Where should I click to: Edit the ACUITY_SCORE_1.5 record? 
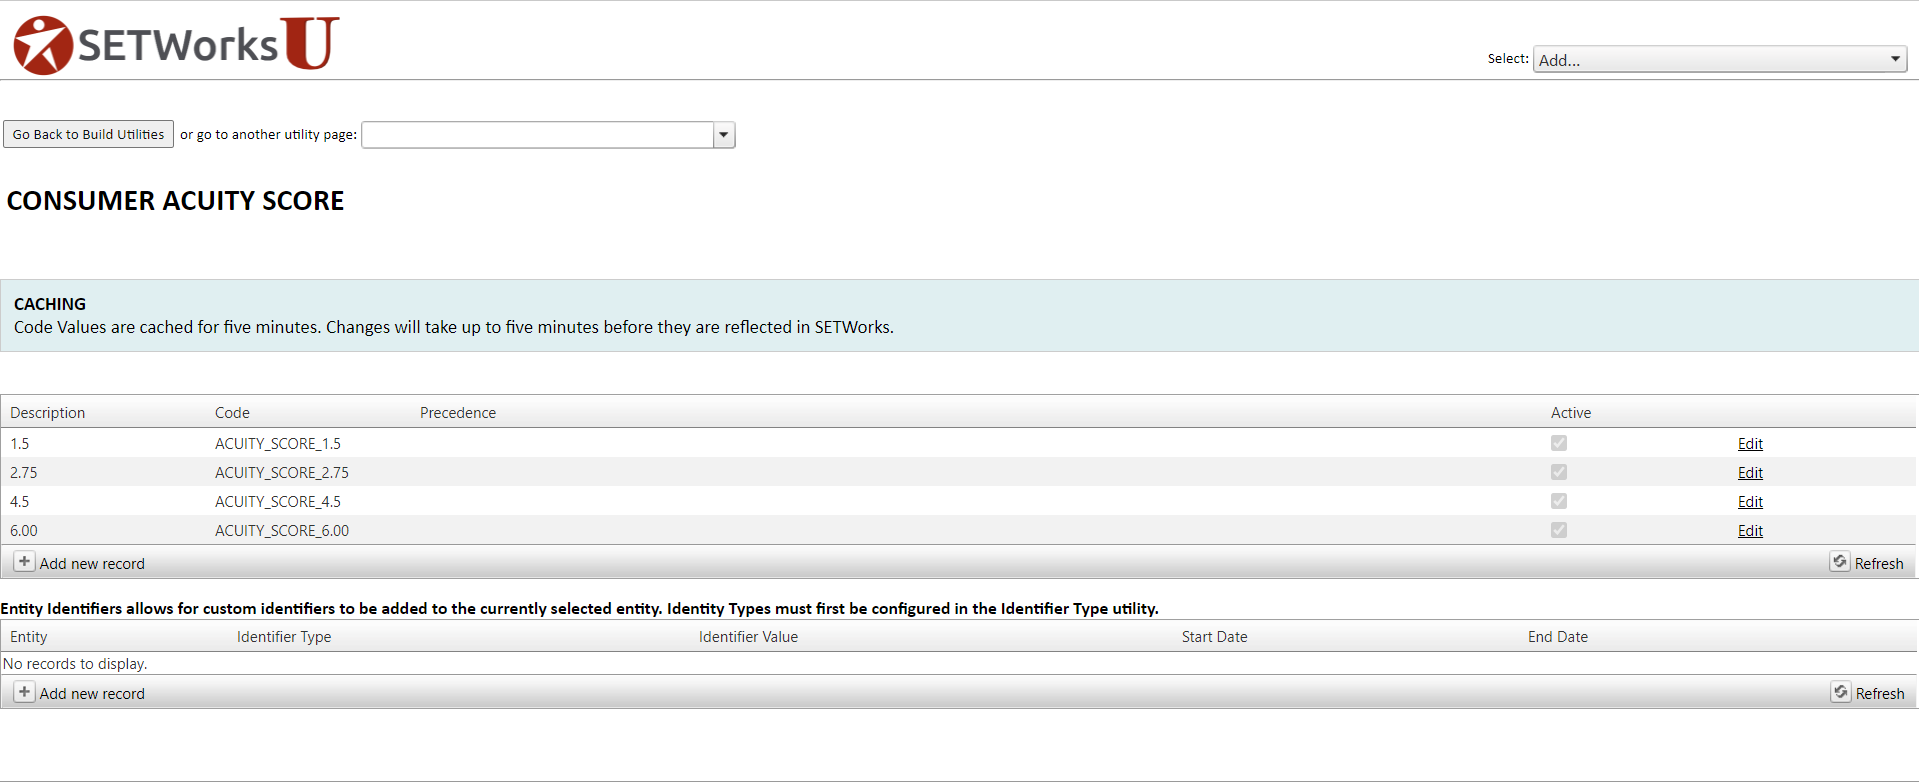[1750, 444]
